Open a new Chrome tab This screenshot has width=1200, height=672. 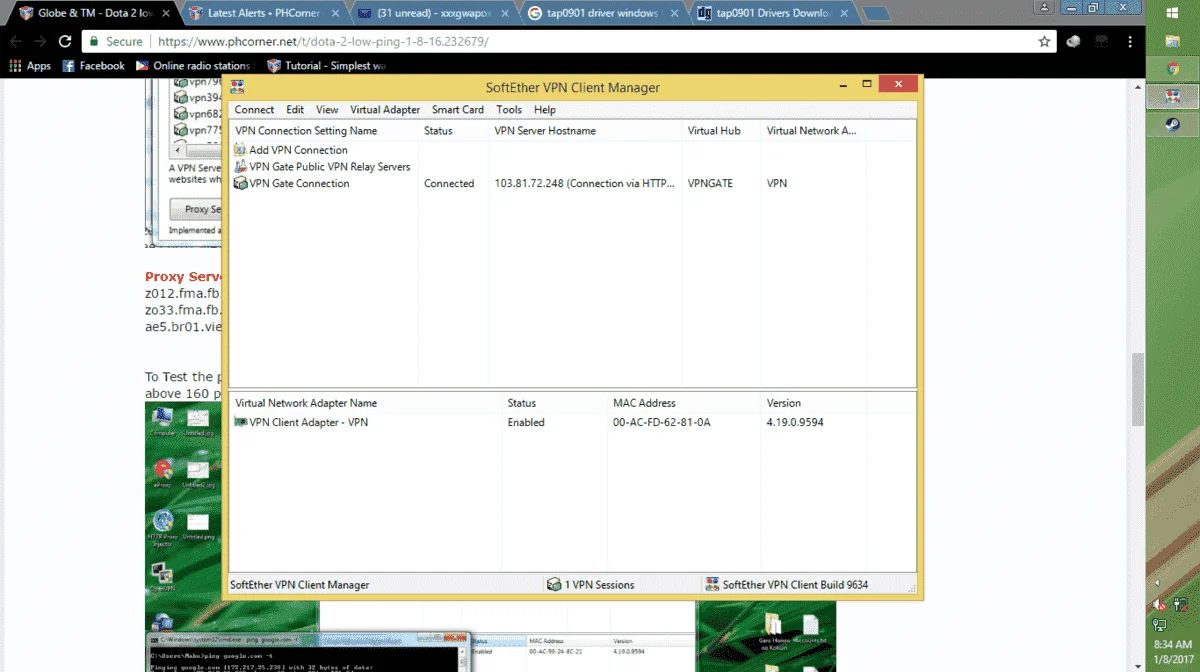coord(876,14)
